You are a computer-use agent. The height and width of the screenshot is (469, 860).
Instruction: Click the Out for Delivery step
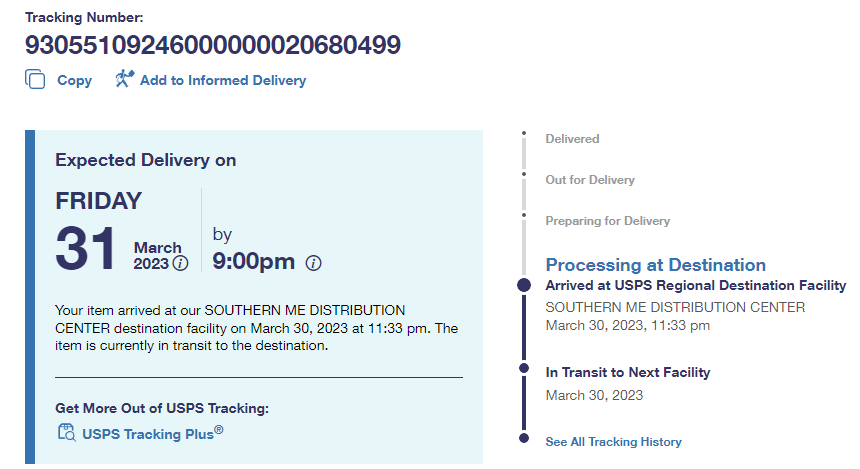[x=589, y=180]
